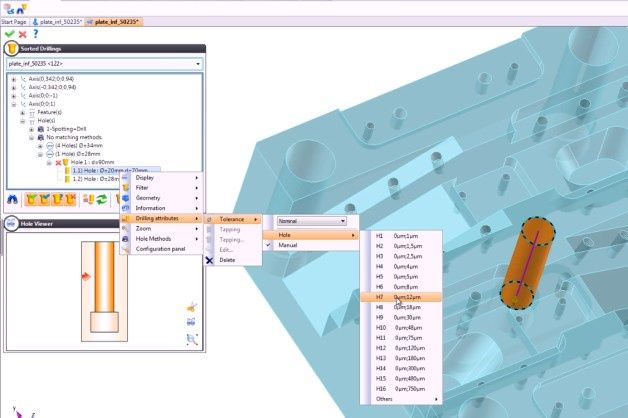Click the person-and-drill icon beside refresh
Viewport: 628px width, 418px height.
[x=89, y=199]
